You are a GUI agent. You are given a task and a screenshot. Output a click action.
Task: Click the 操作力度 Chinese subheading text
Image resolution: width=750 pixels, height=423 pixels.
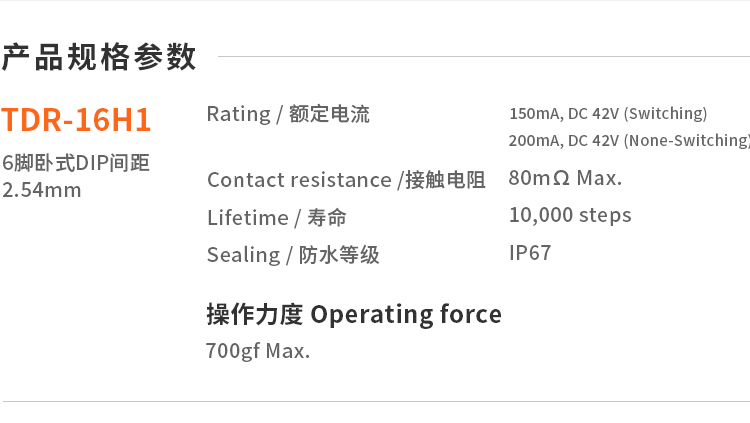(254, 314)
